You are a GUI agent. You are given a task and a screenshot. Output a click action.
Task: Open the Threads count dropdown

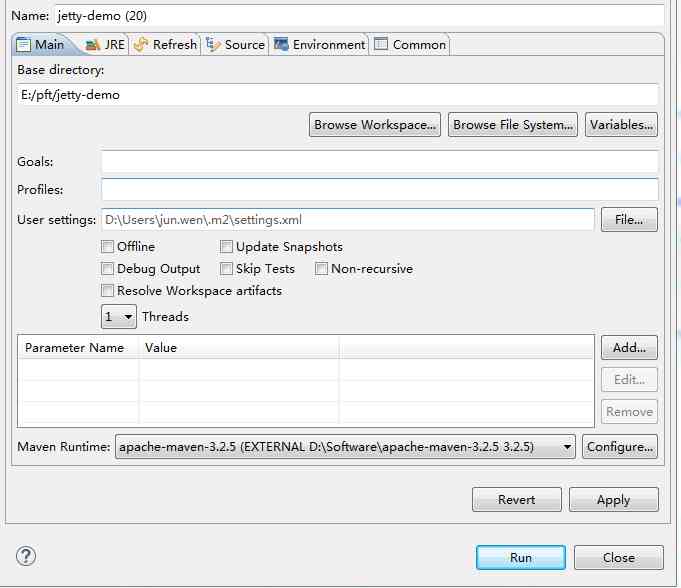click(119, 317)
